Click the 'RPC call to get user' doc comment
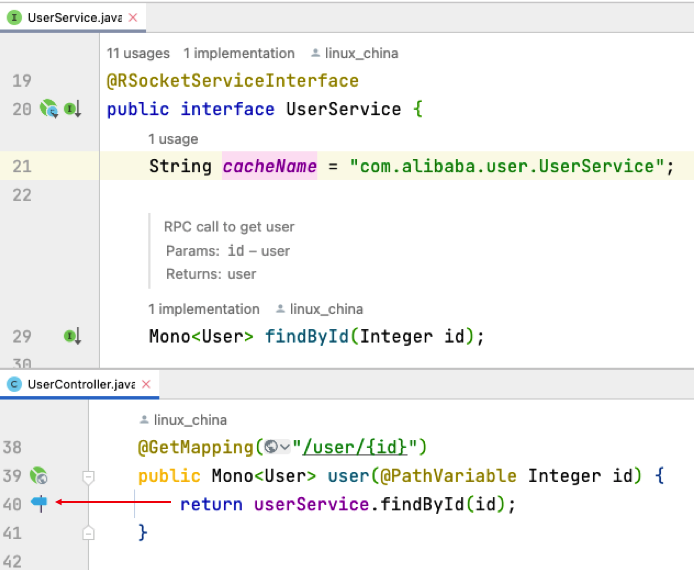The height and width of the screenshot is (570, 697). 229,227
